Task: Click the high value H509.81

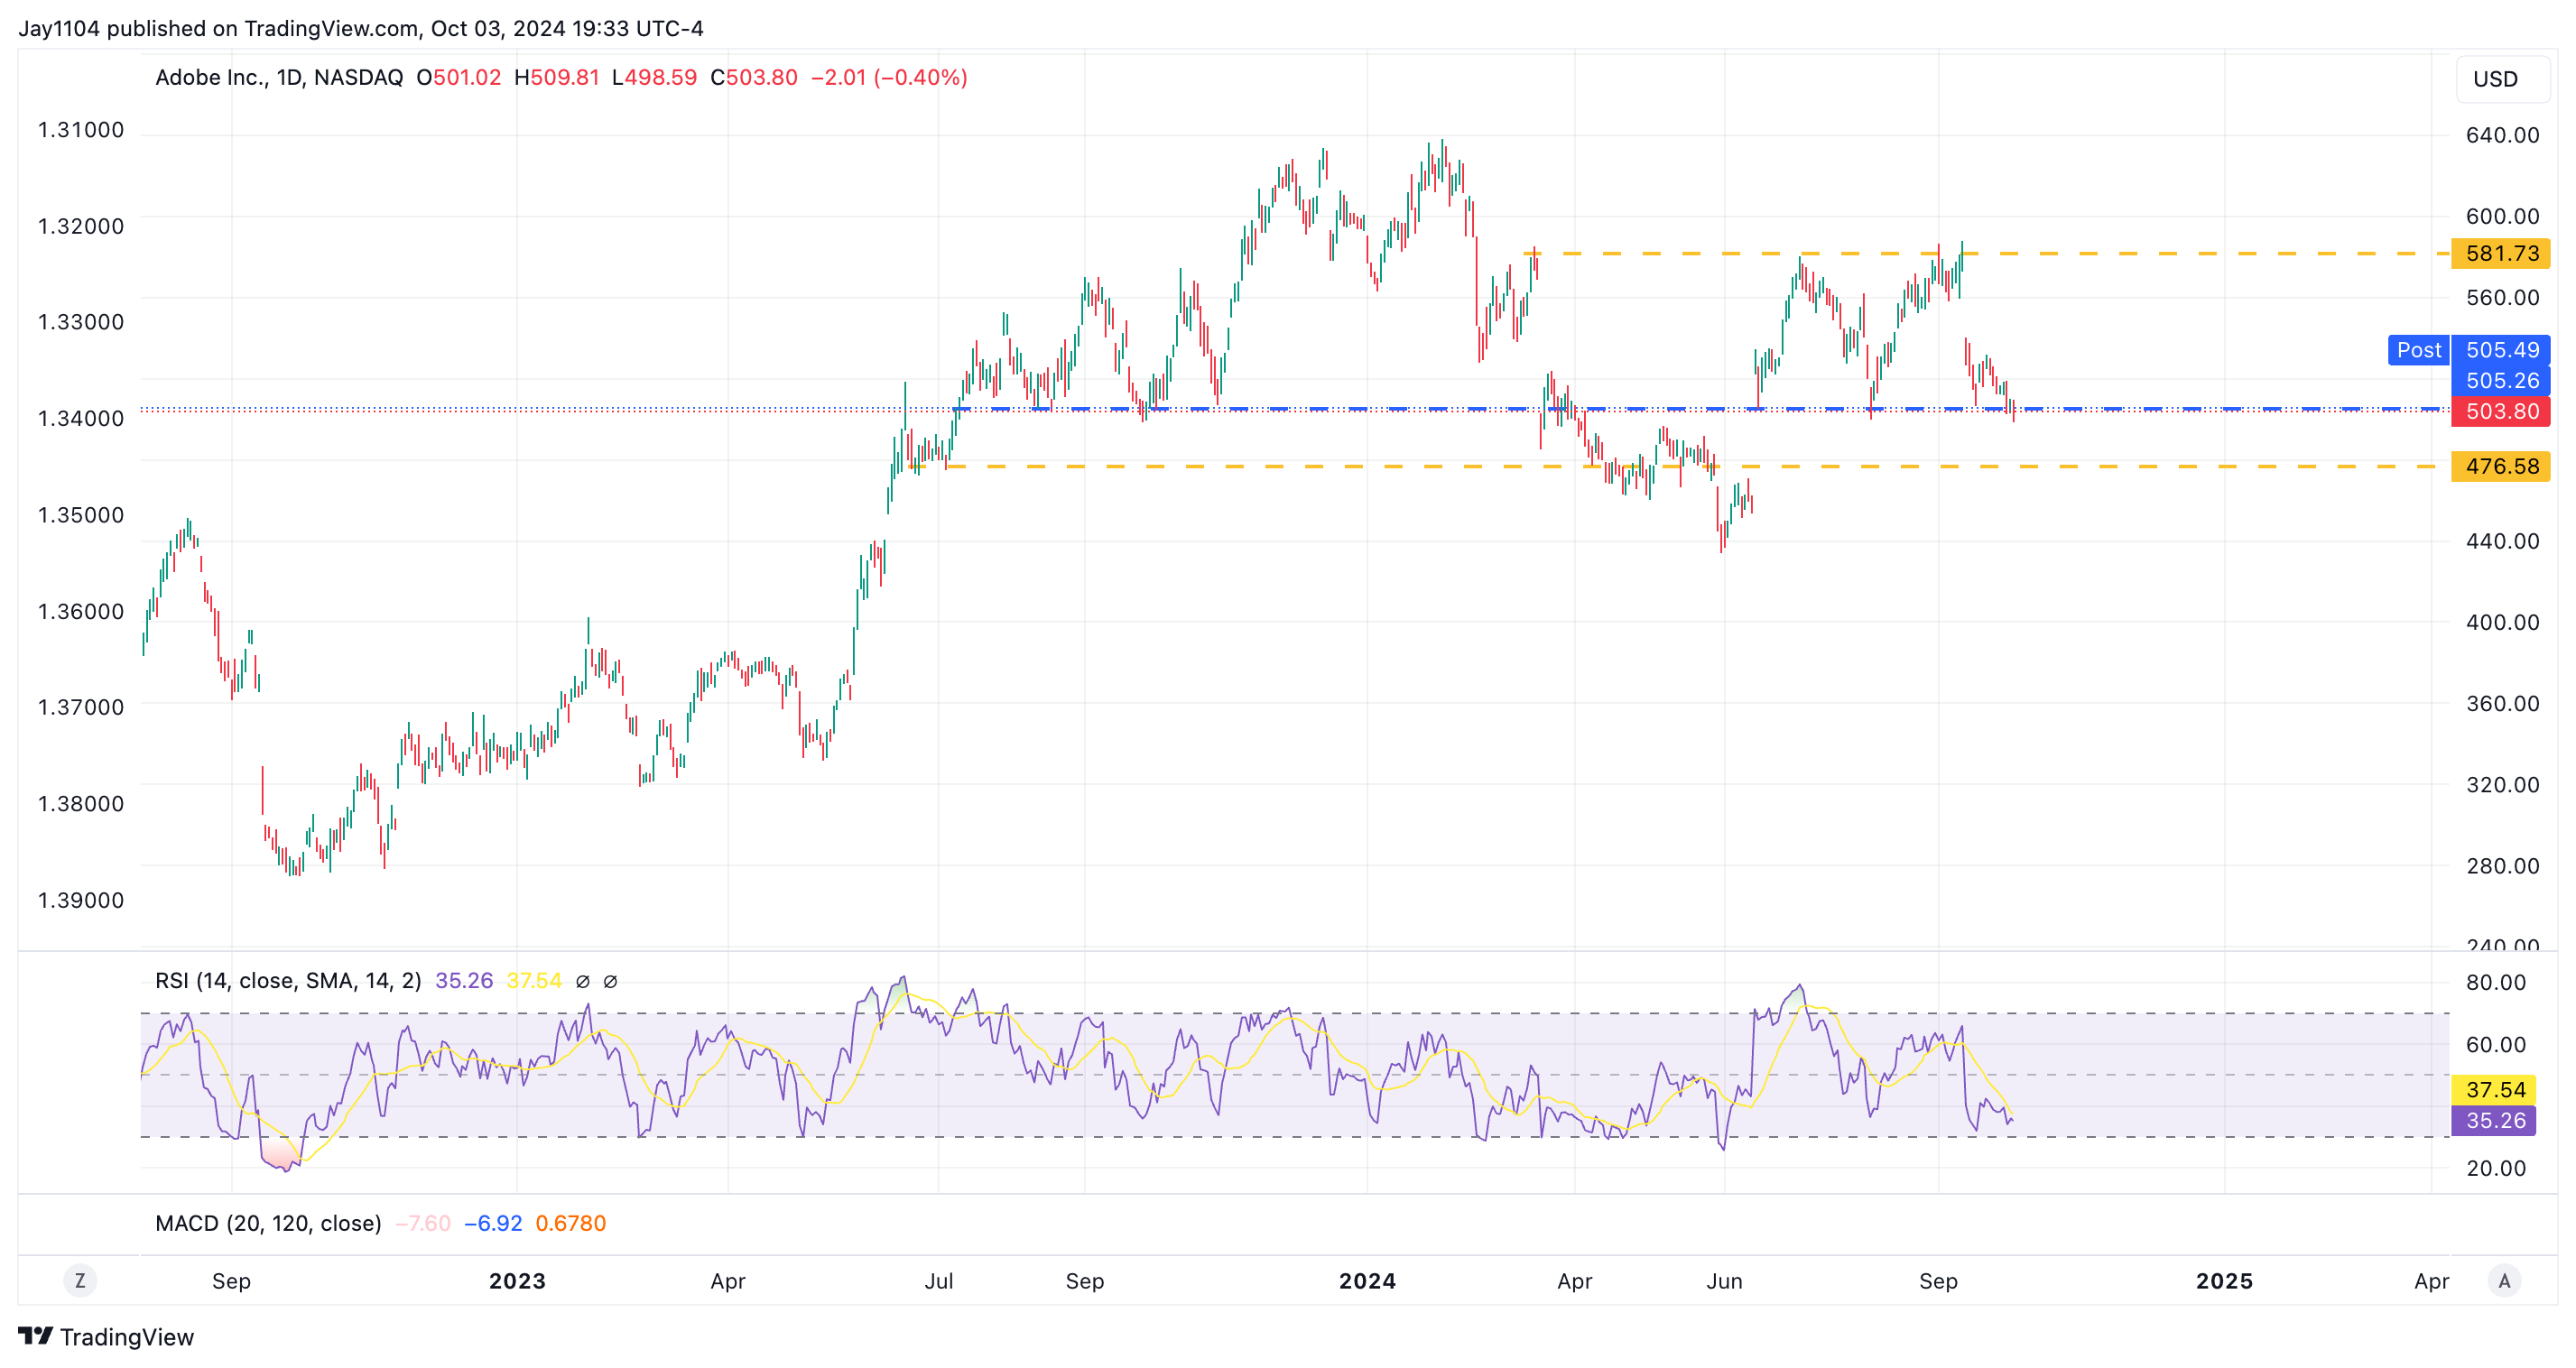Action: 557,77
